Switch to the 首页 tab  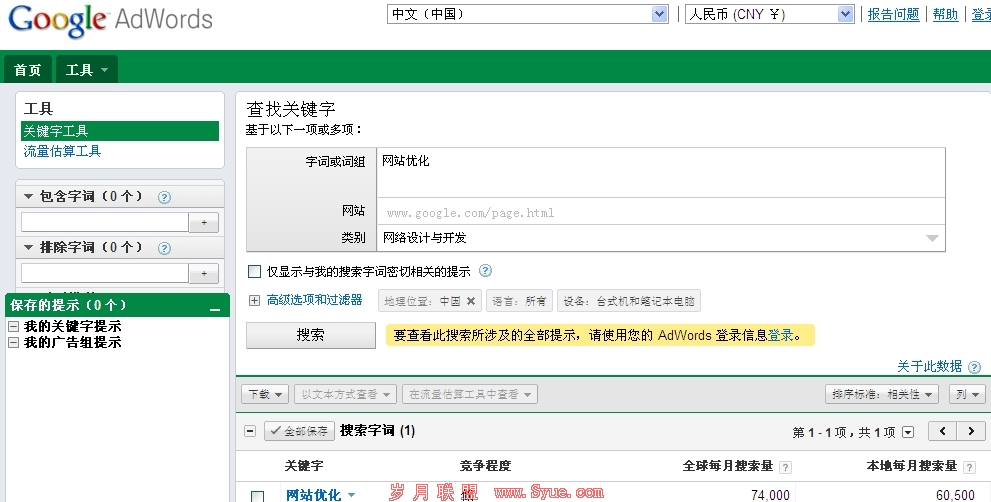(28, 70)
